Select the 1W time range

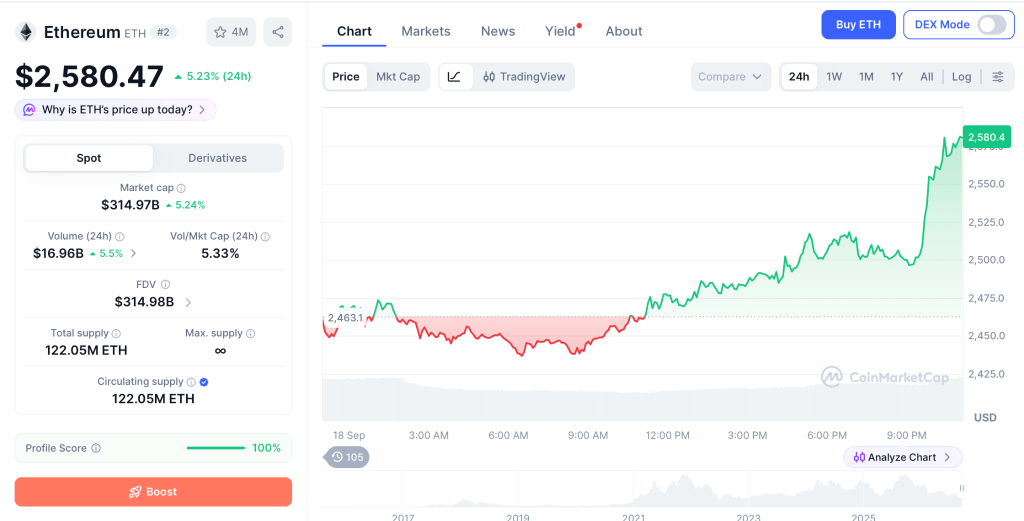click(834, 77)
